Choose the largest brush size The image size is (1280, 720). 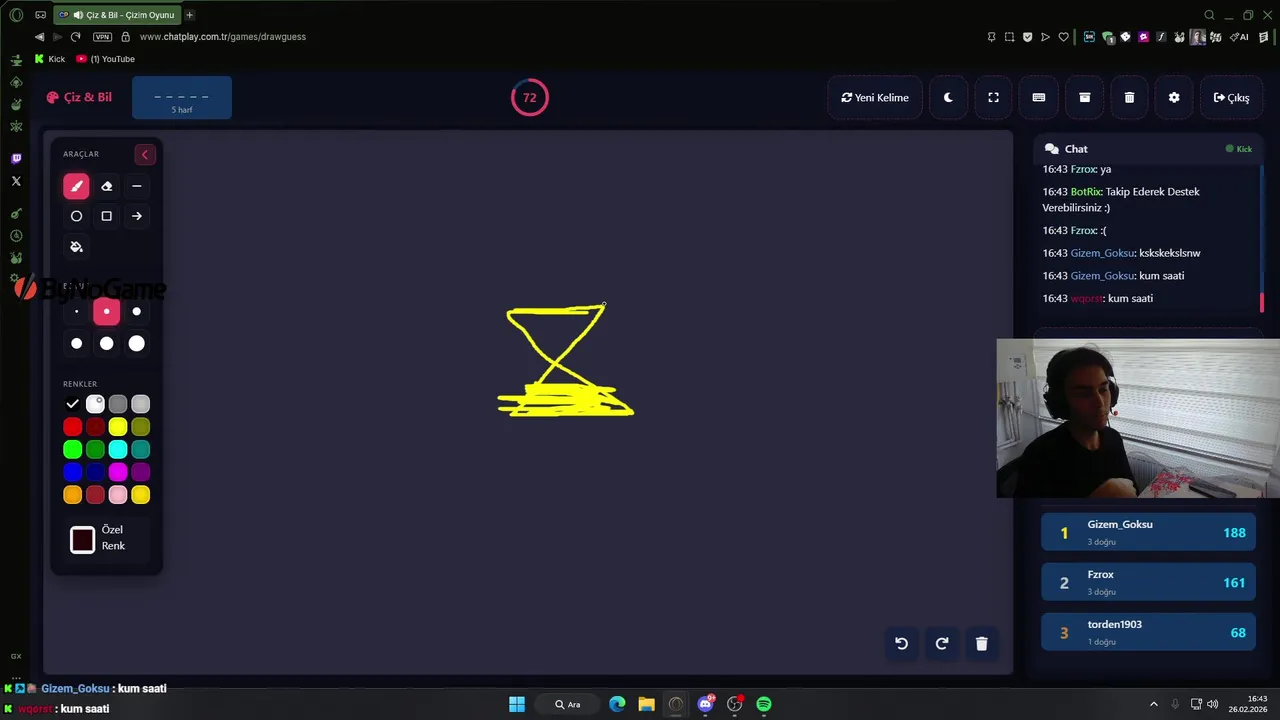pyautogui.click(x=137, y=343)
